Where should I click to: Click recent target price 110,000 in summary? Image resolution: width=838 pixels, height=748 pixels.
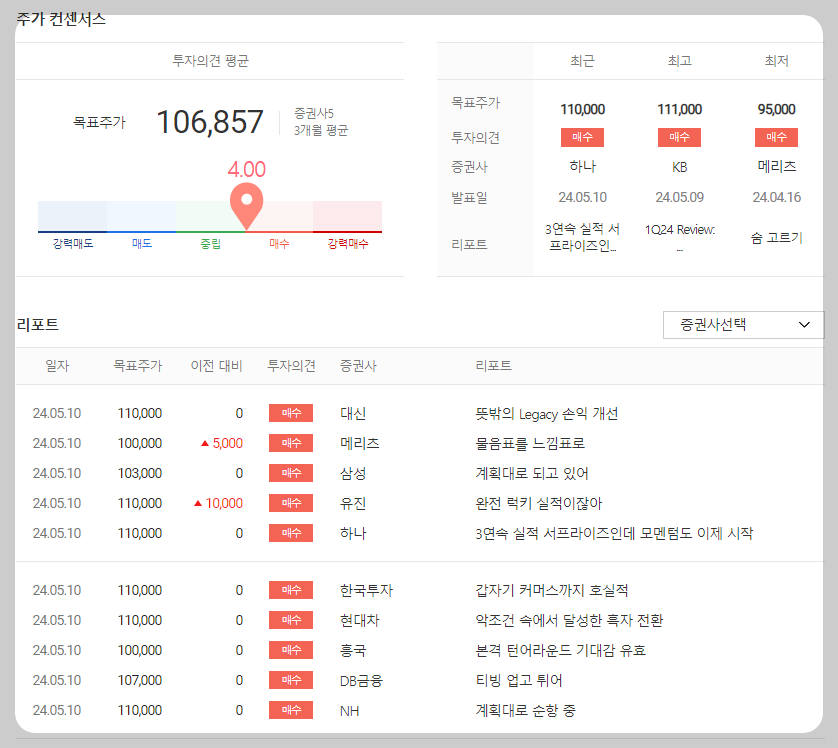point(583,110)
